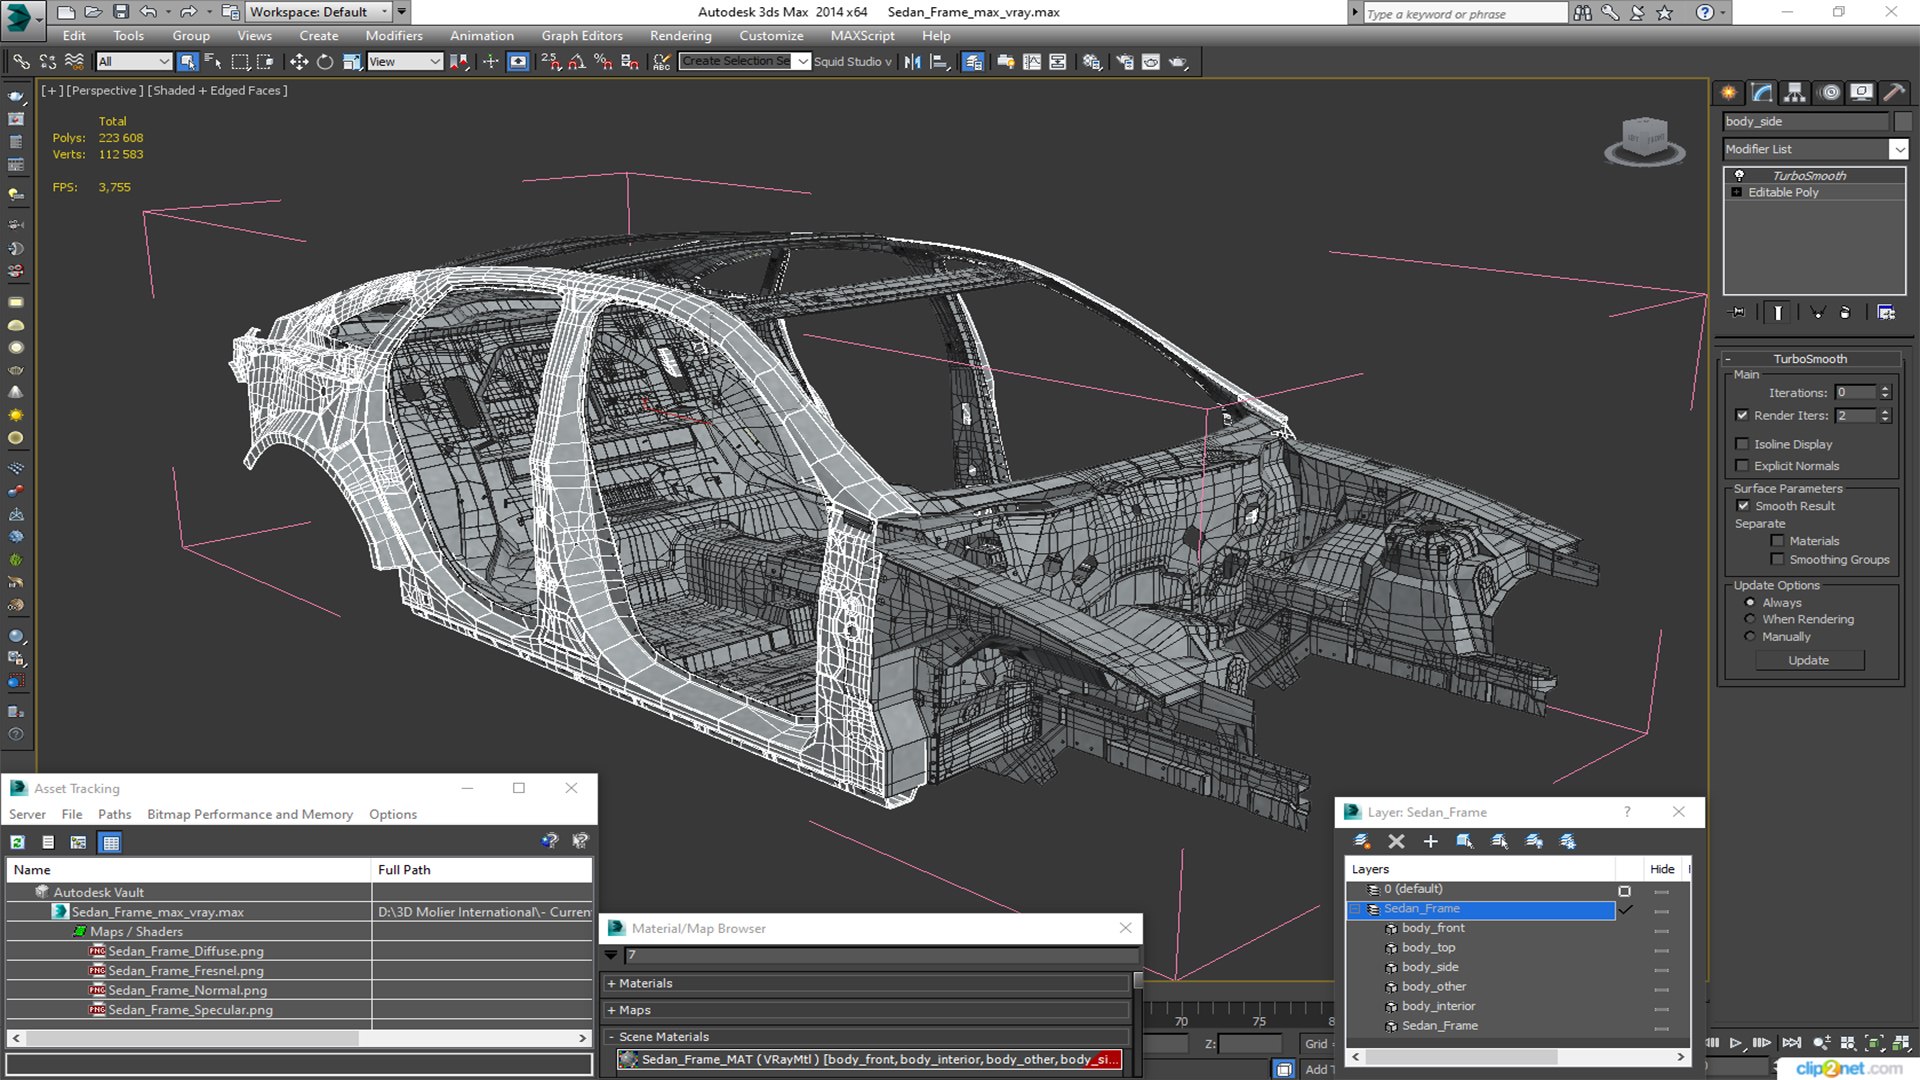
Task: Click the body_side object color swatch
Action: 1903,121
